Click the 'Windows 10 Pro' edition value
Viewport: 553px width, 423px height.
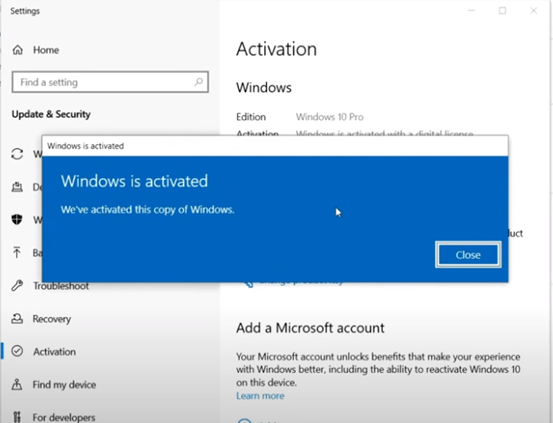pyautogui.click(x=330, y=117)
